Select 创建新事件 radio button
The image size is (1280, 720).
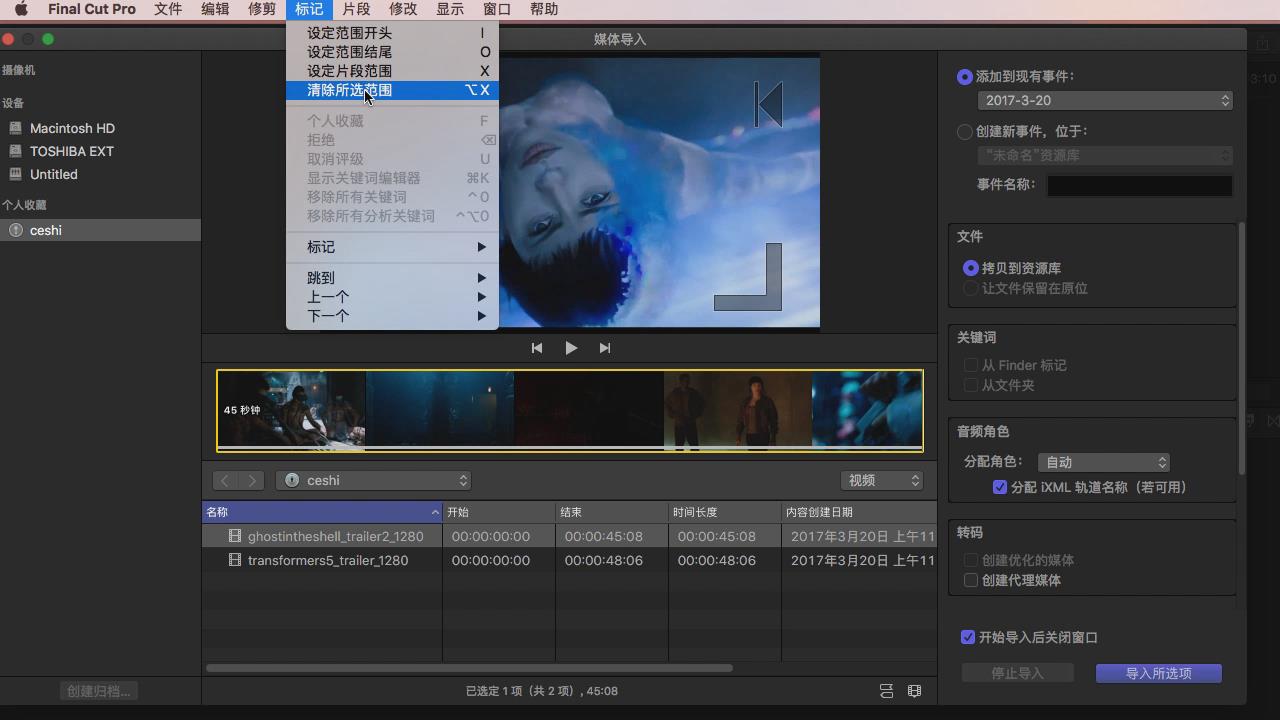pyautogui.click(x=965, y=132)
